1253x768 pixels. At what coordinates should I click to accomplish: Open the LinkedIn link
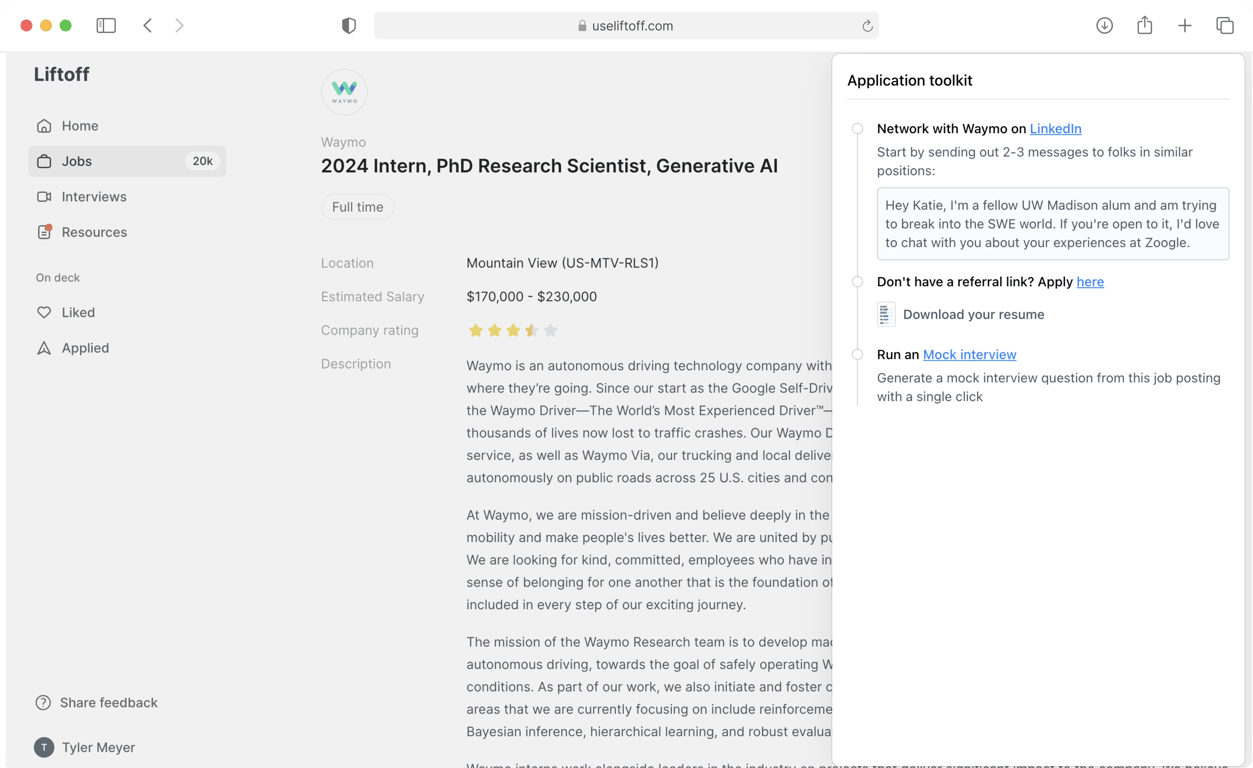(x=1055, y=129)
